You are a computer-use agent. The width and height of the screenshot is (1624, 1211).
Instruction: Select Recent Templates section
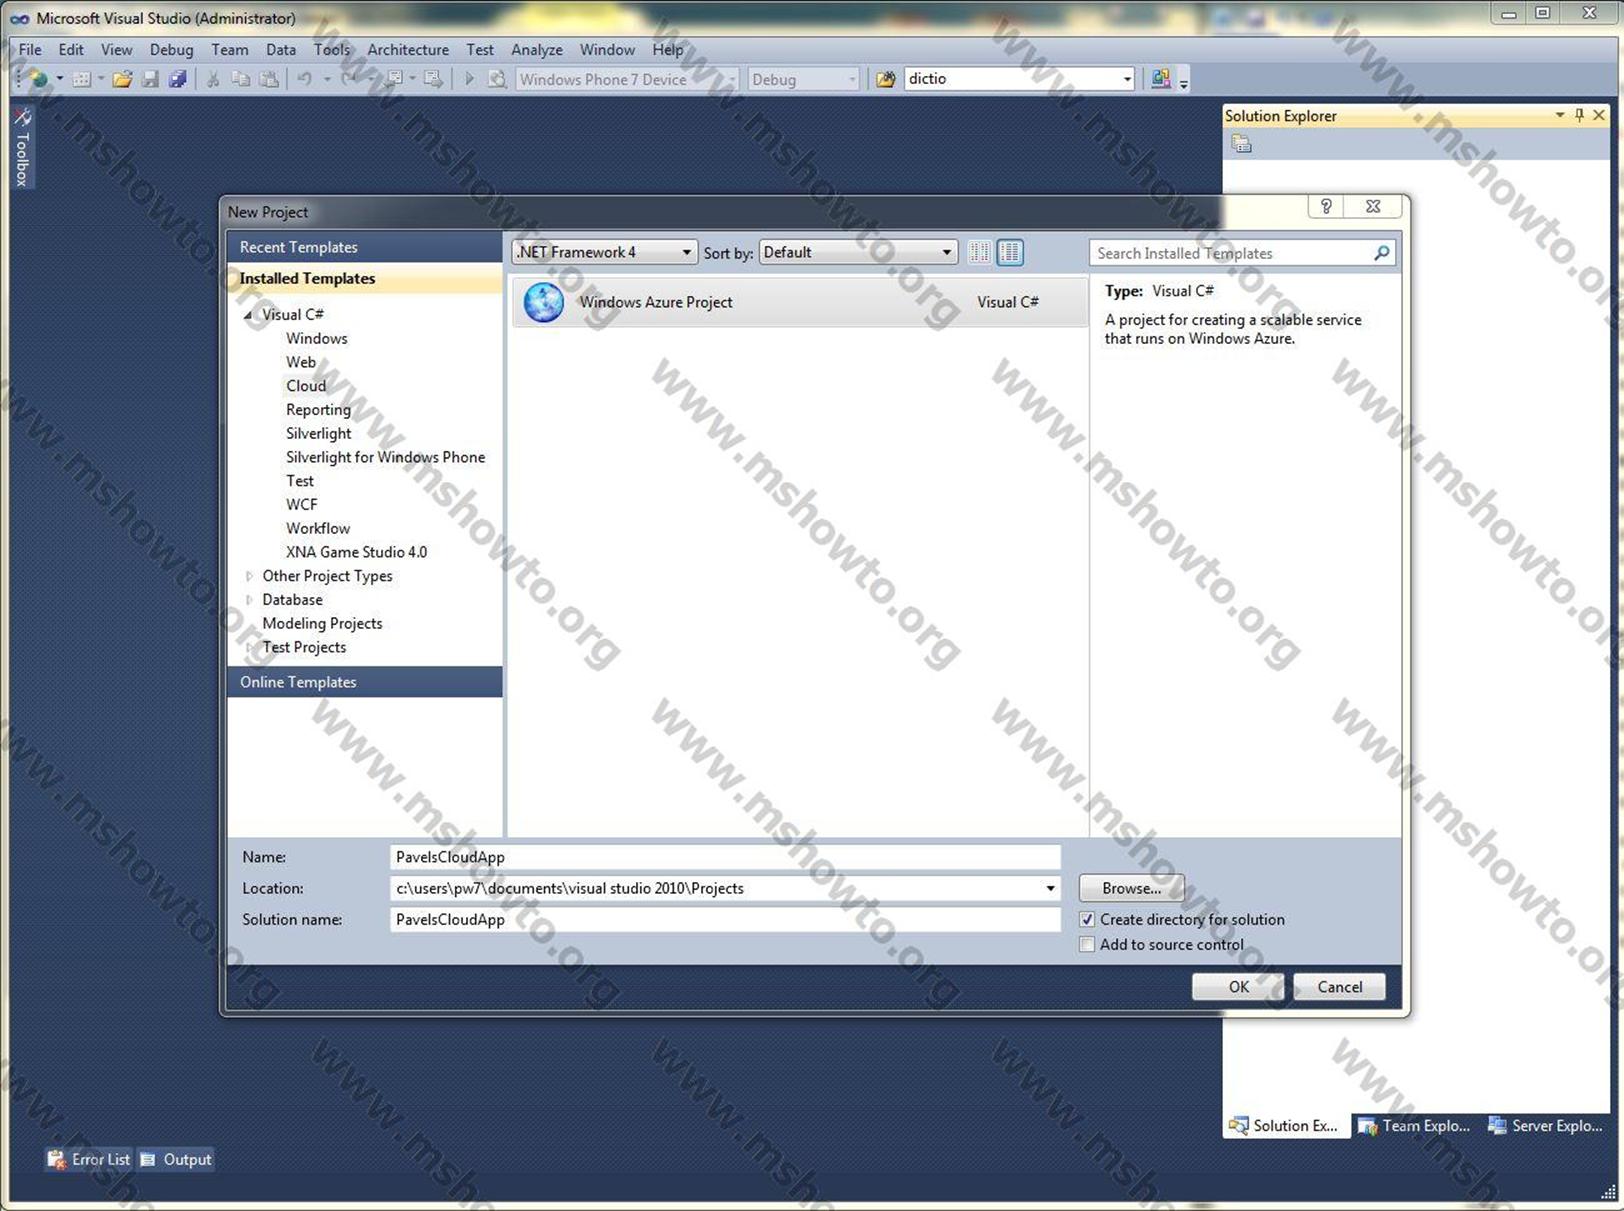(365, 247)
